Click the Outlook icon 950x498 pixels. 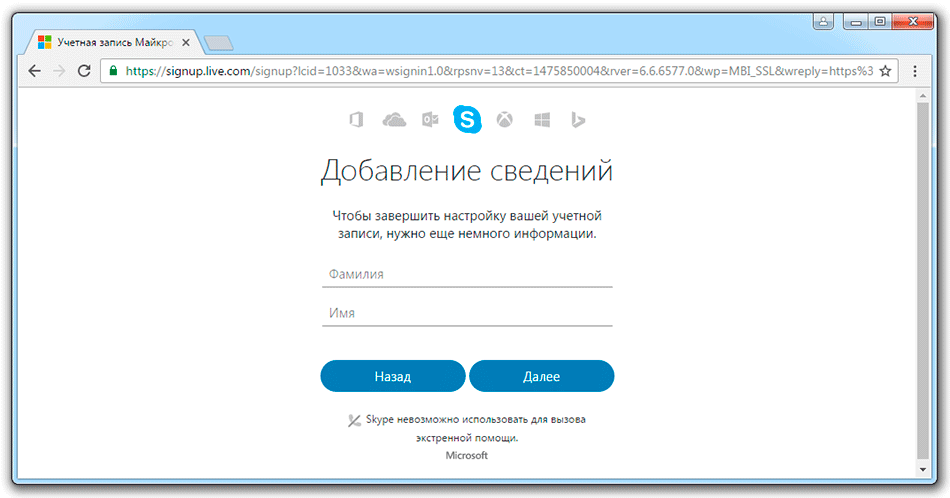(x=430, y=120)
